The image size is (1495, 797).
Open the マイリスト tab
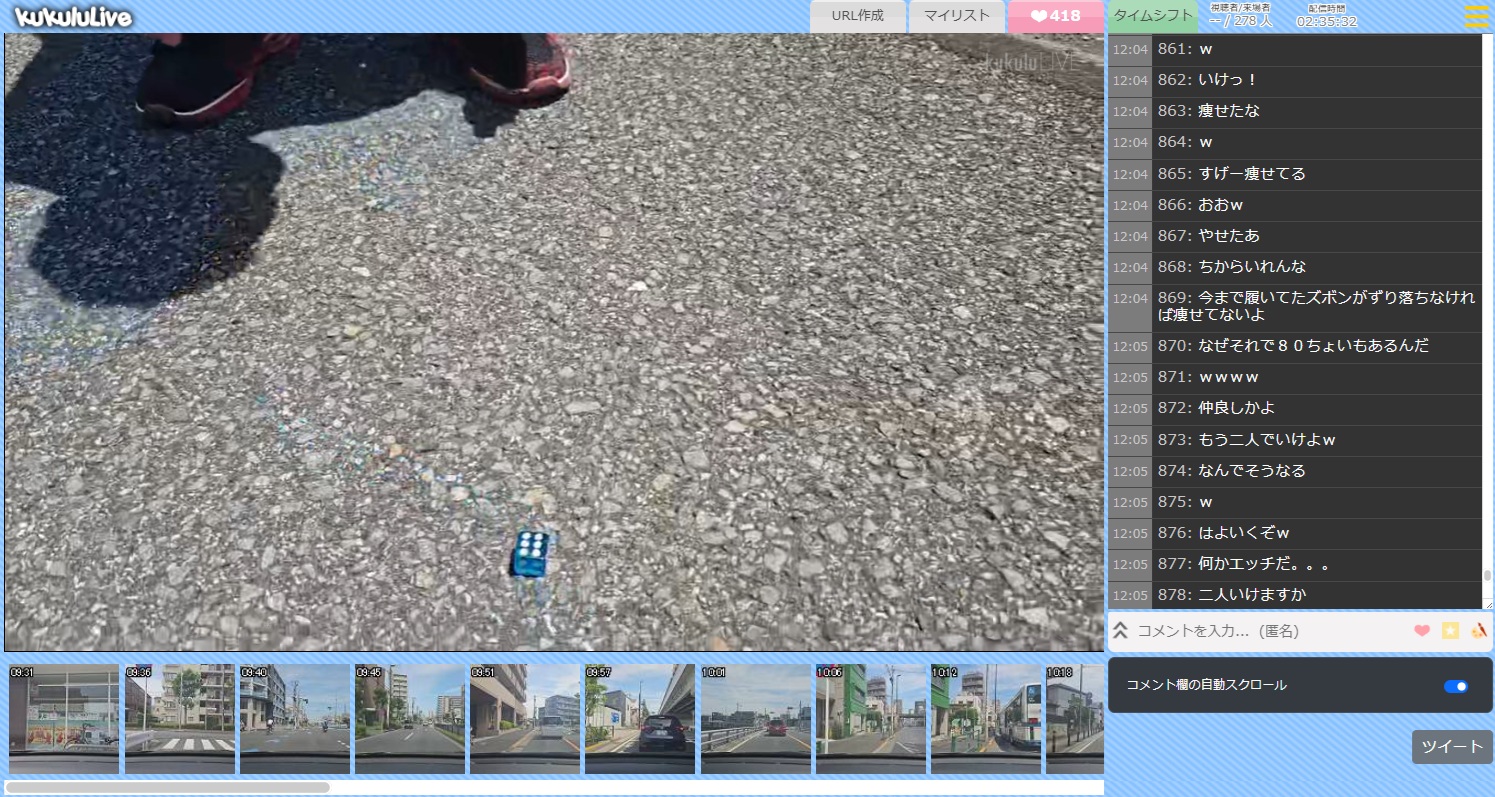pos(957,16)
